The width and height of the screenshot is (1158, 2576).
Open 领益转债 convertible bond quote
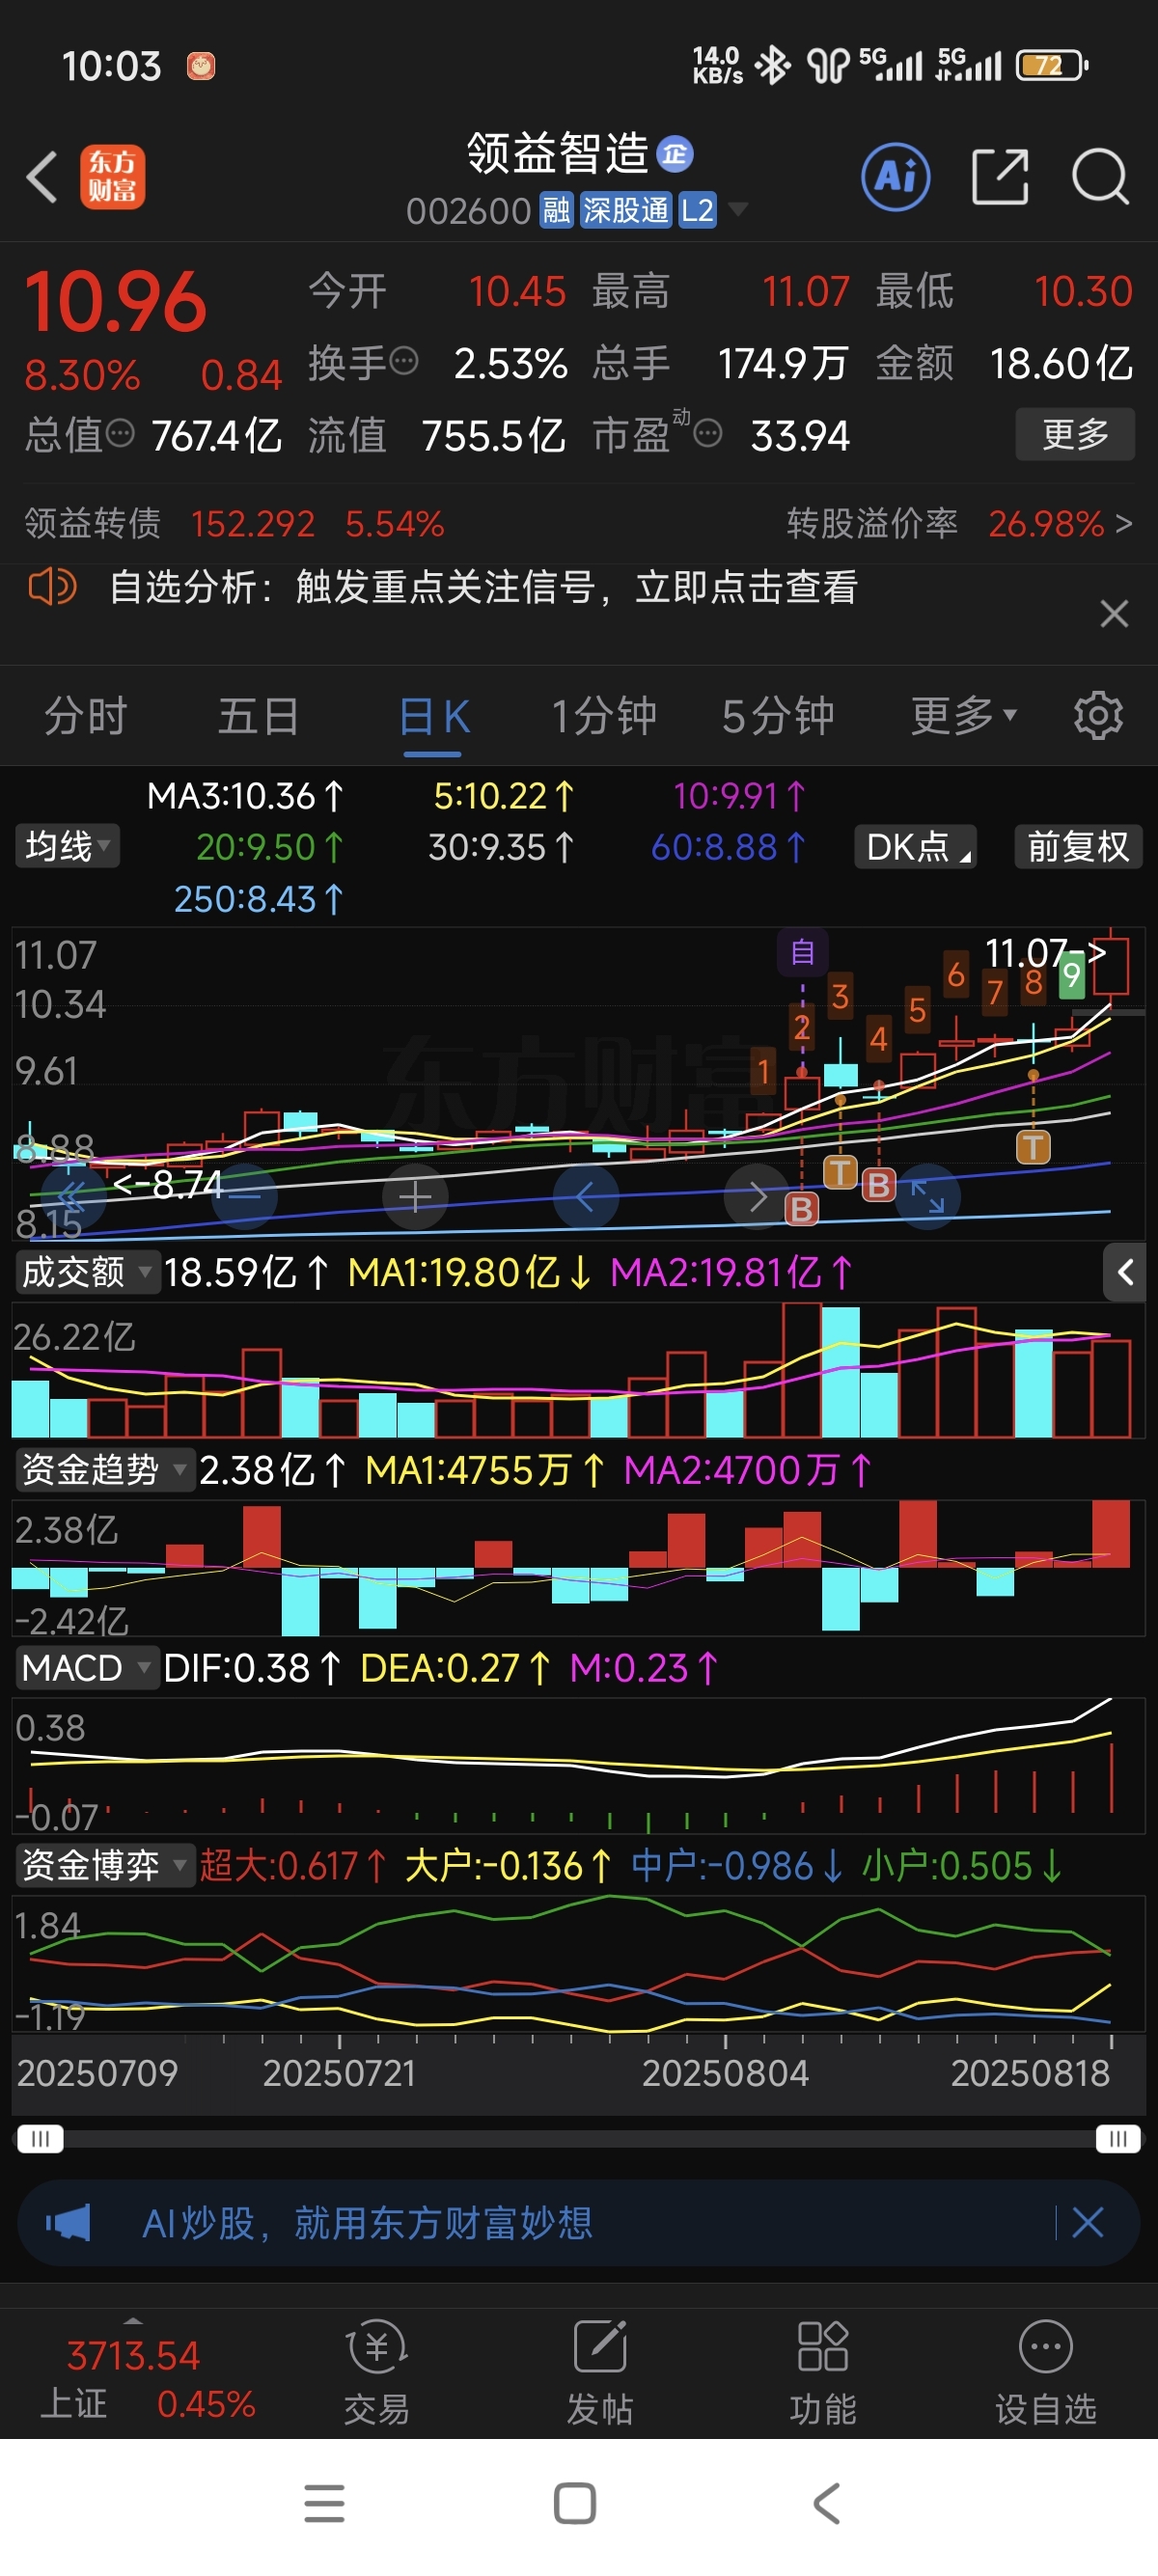[x=234, y=523]
